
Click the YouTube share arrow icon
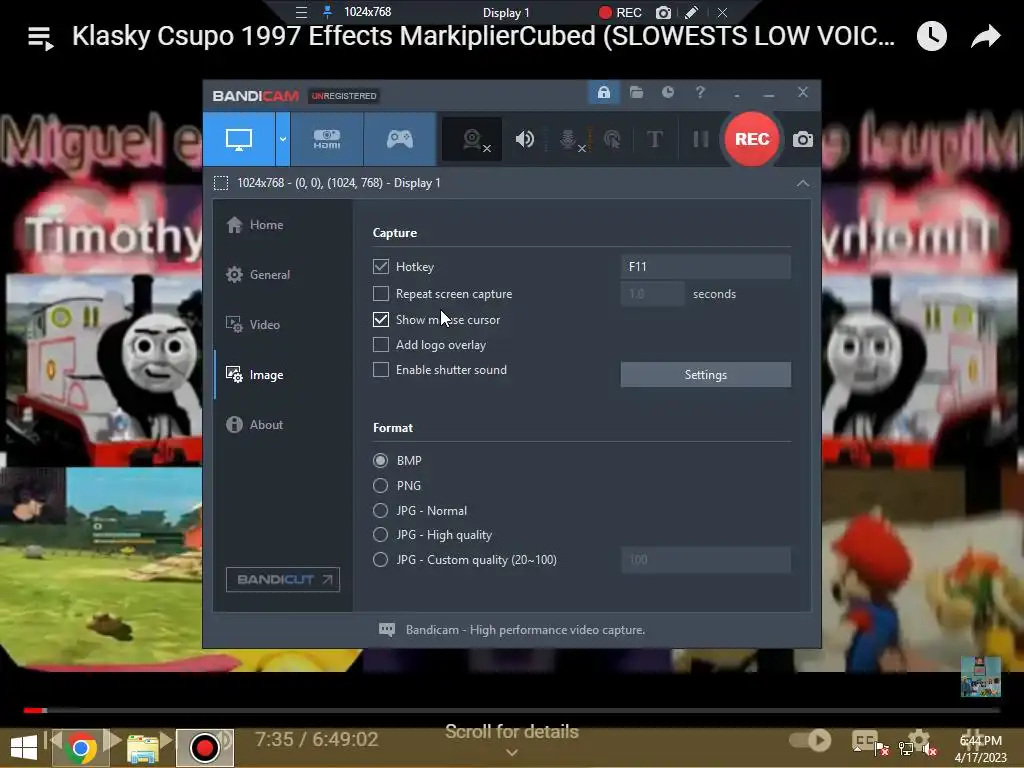(x=985, y=36)
